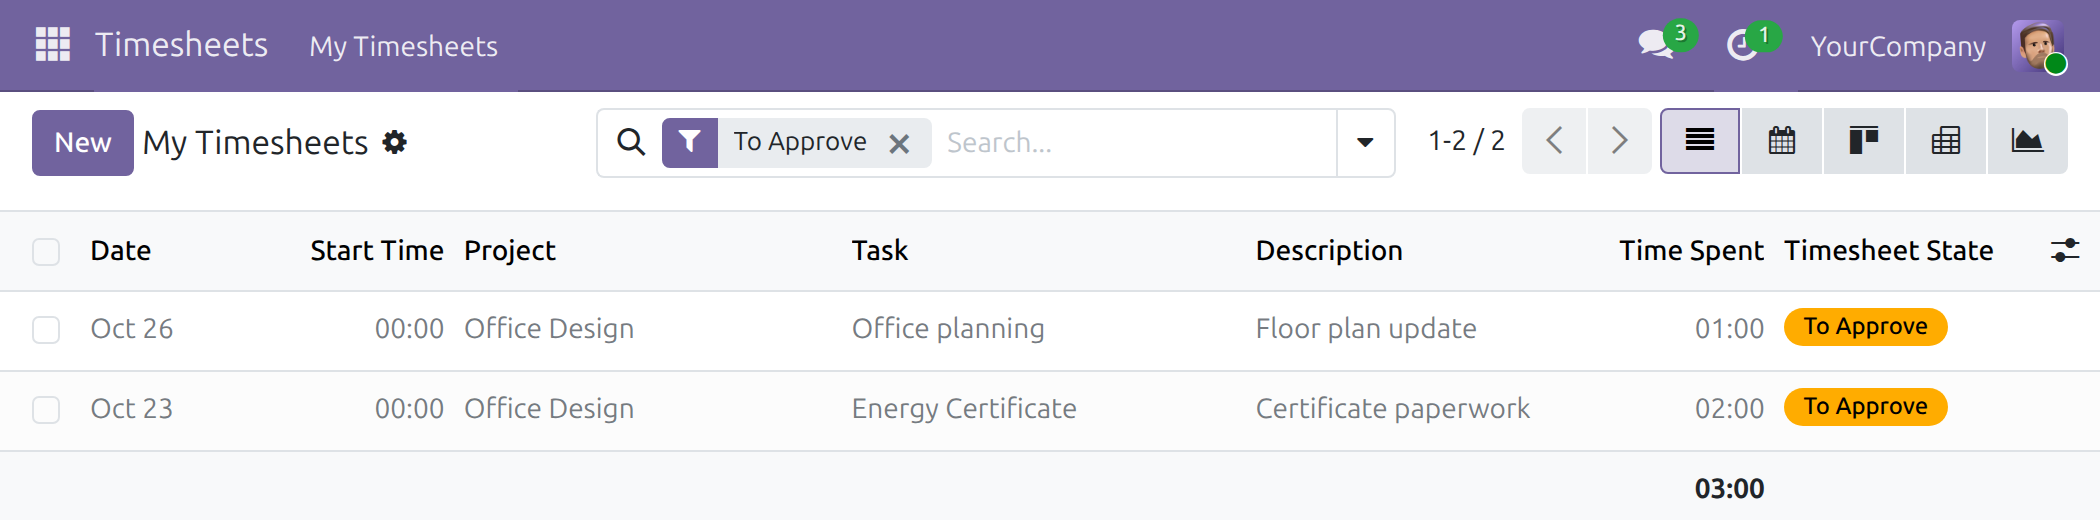This screenshot has height=520, width=2100.
Task: Go to the previous page of records
Action: [x=1554, y=141]
